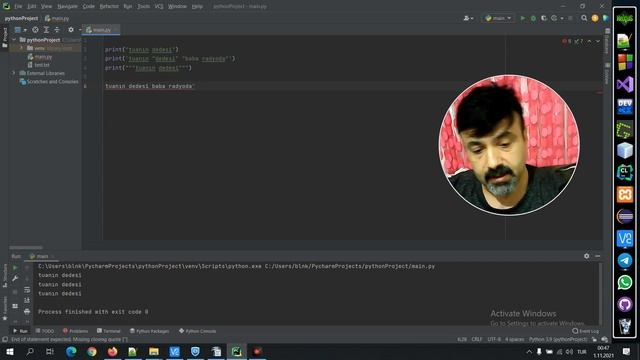The width and height of the screenshot is (640, 360).
Task: Hide the Run tool window with minus icon
Action: click(x=598, y=256)
